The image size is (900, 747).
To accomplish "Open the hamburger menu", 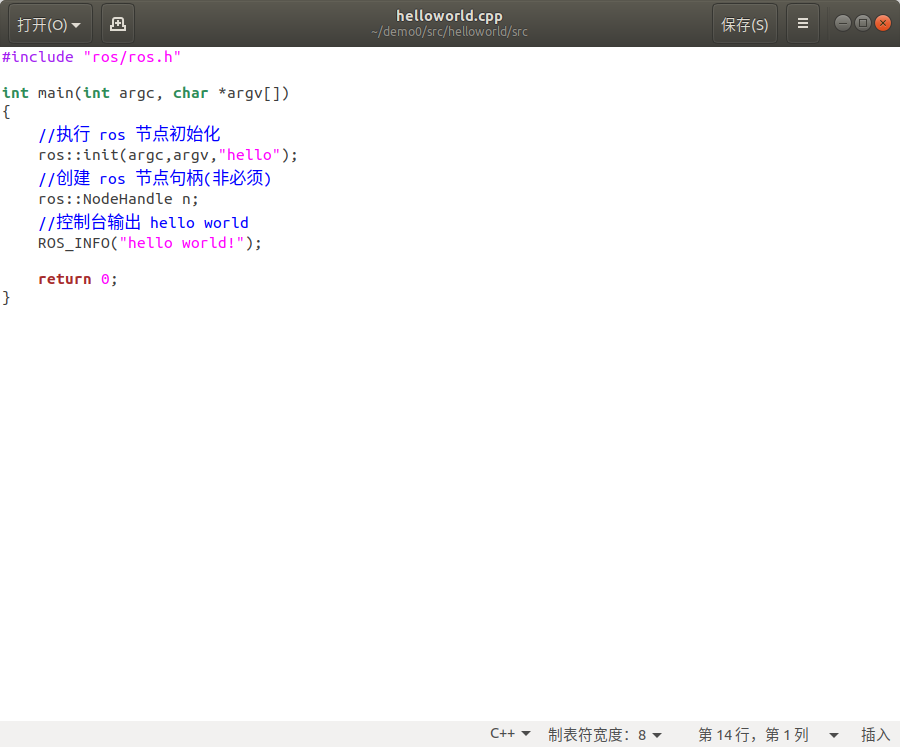I will click(x=803, y=23).
